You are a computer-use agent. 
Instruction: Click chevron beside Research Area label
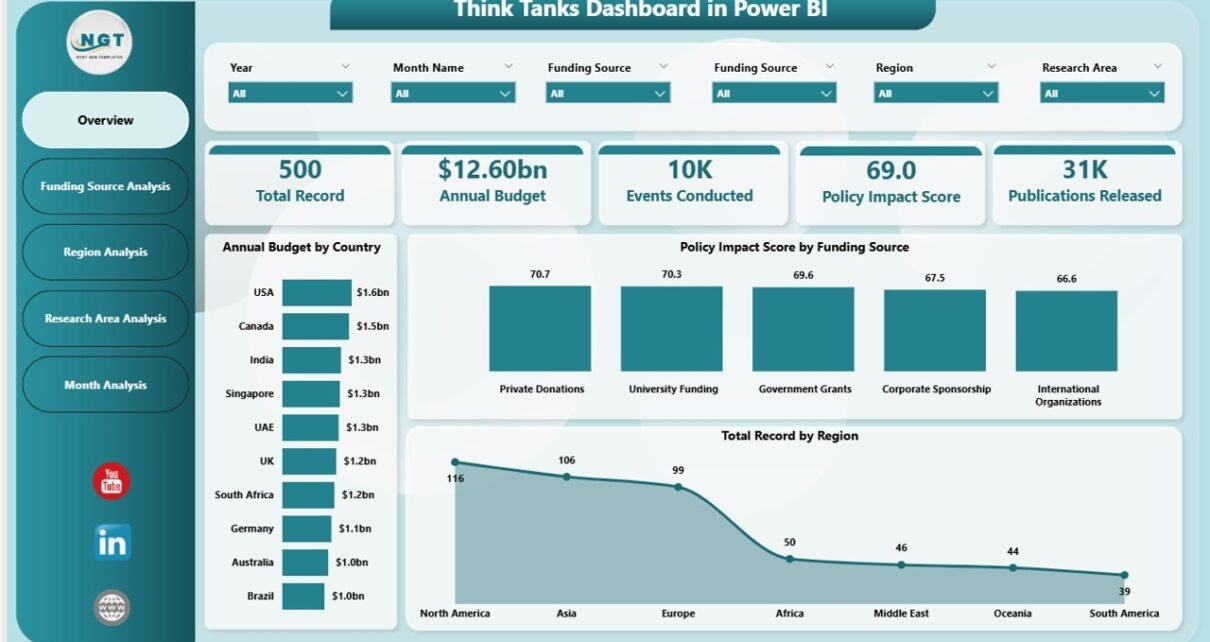click(1157, 67)
